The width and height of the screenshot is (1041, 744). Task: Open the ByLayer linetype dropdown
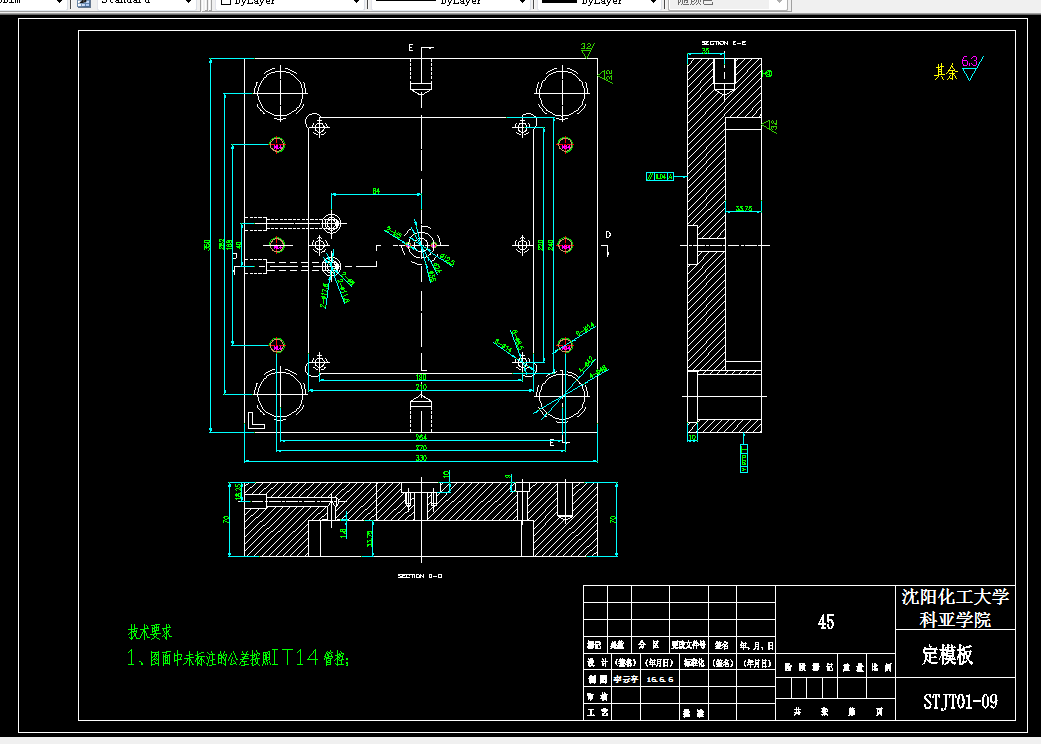click(x=451, y=3)
